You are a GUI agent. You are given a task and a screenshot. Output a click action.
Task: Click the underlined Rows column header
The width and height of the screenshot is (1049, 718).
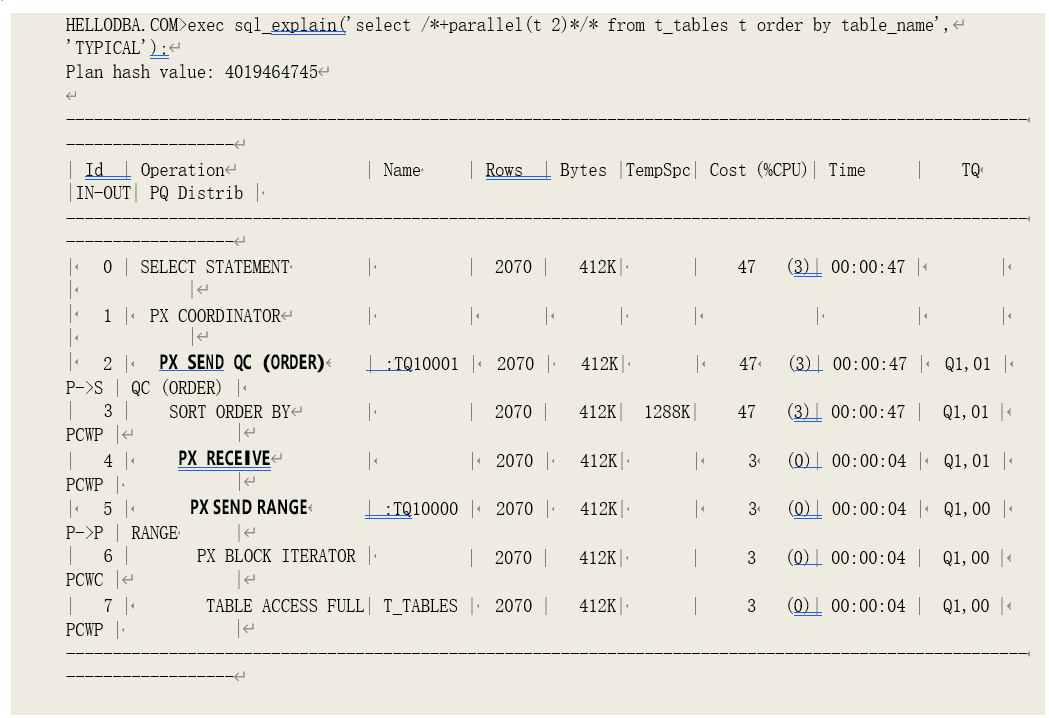pyautogui.click(x=504, y=170)
